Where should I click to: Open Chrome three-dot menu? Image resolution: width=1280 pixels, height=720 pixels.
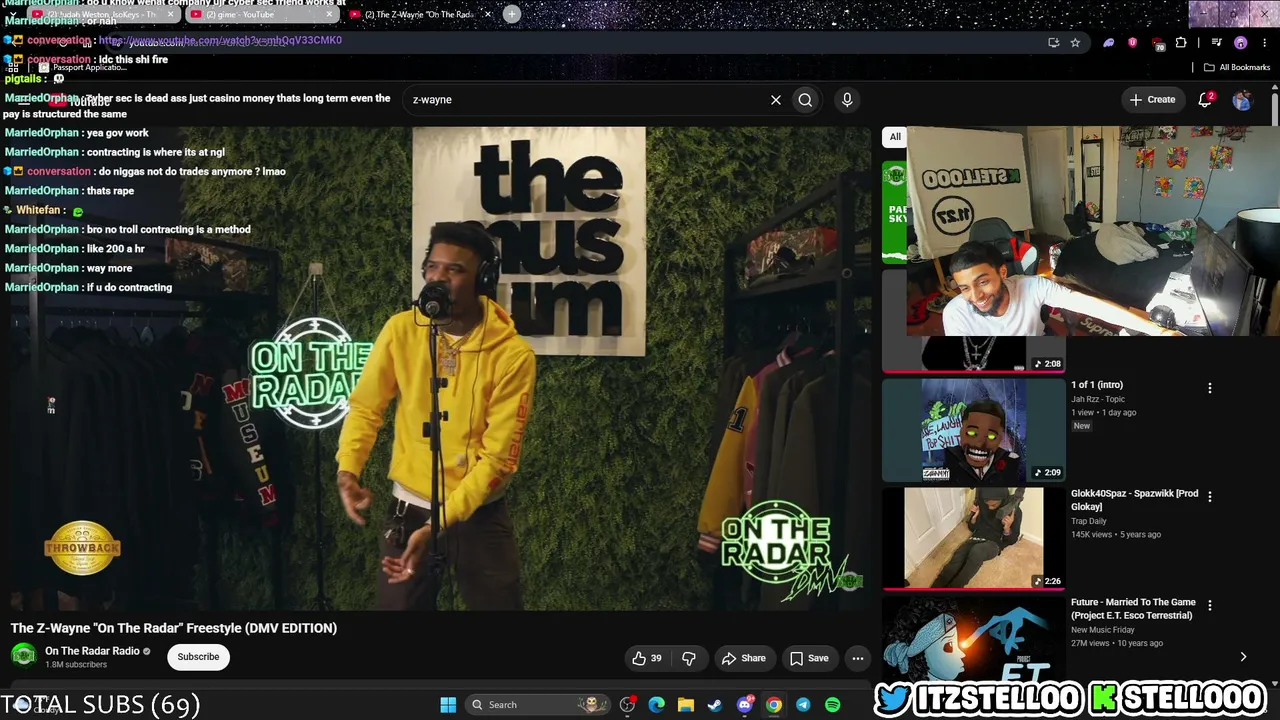[1264, 43]
